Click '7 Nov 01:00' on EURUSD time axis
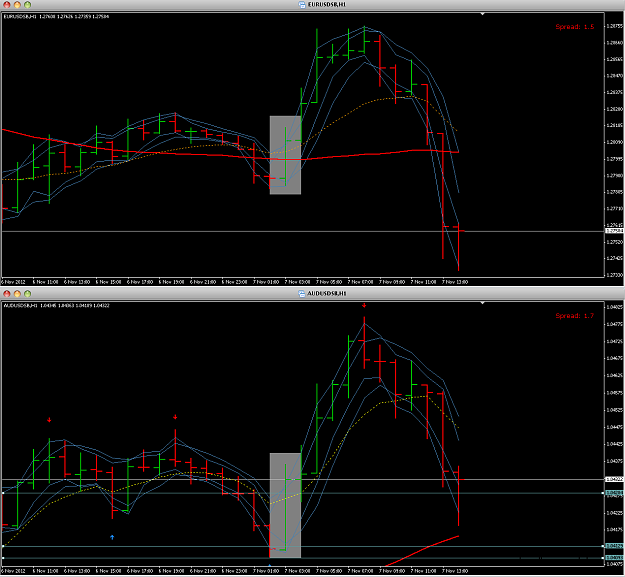Screen dimensions: 625x577 pyautogui.click(x=266, y=282)
